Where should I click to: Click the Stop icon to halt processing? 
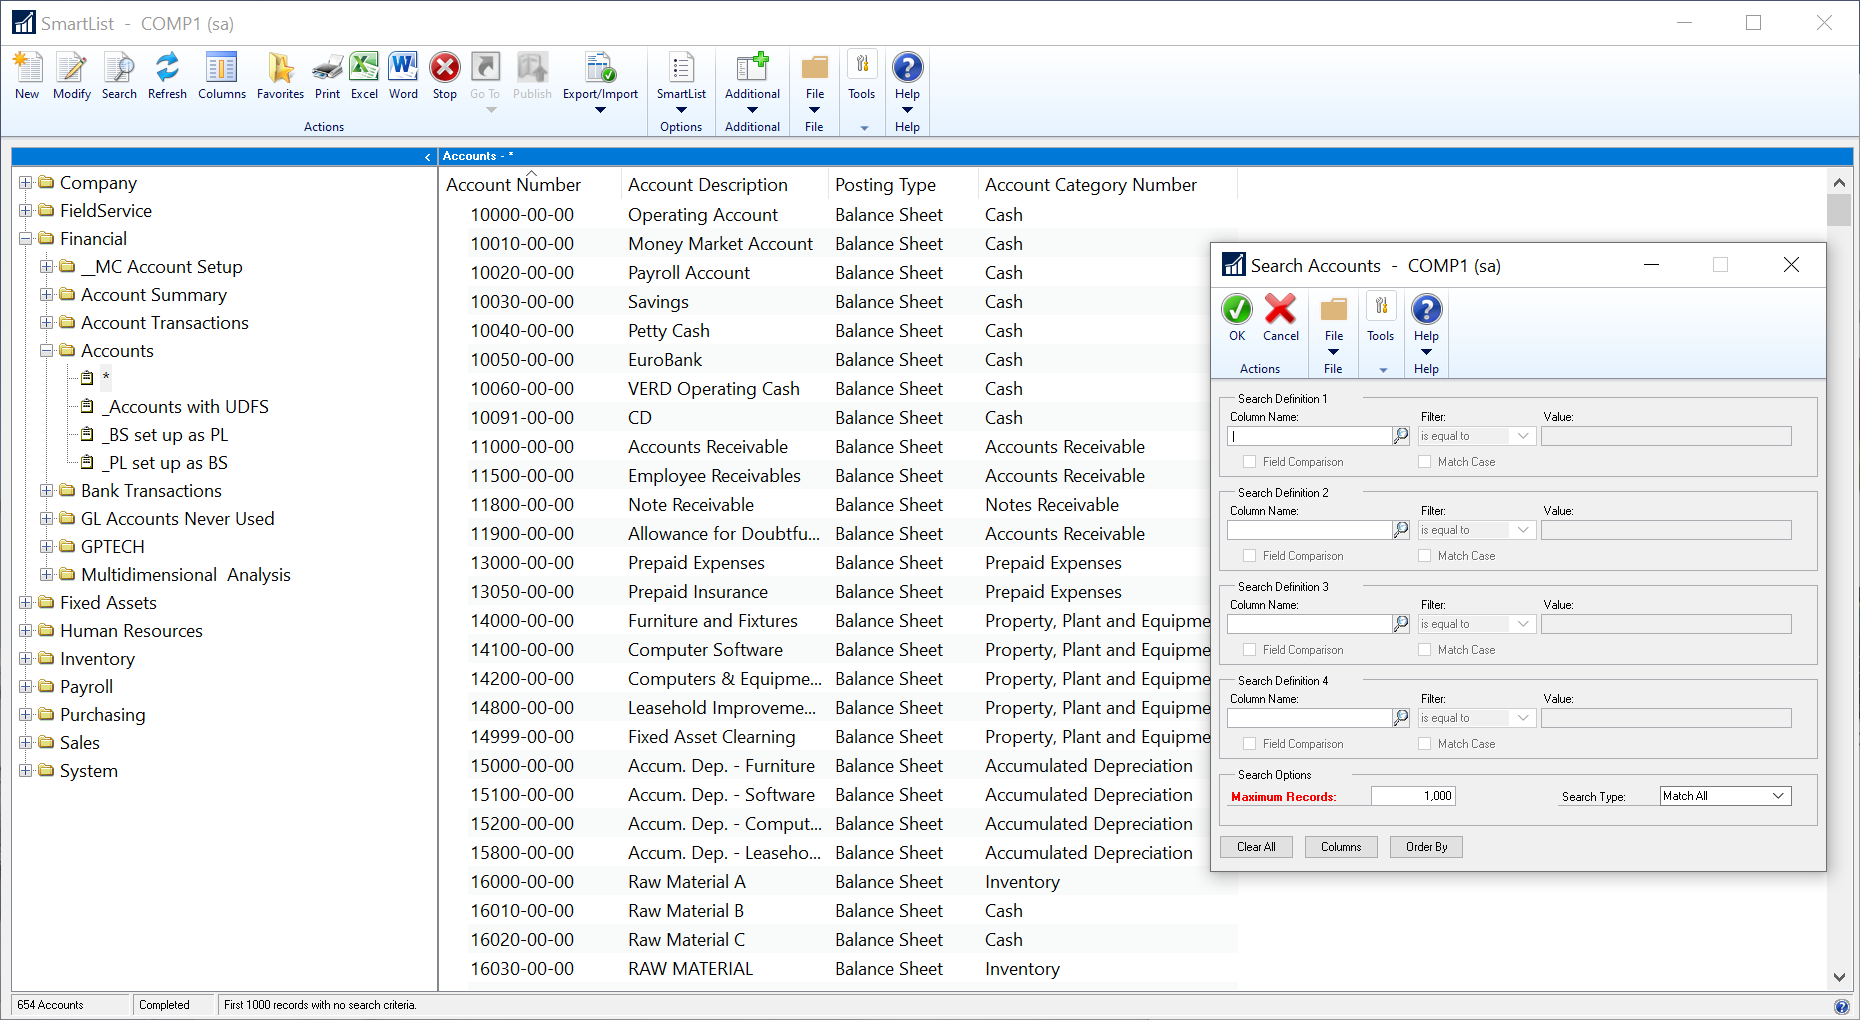(x=444, y=70)
